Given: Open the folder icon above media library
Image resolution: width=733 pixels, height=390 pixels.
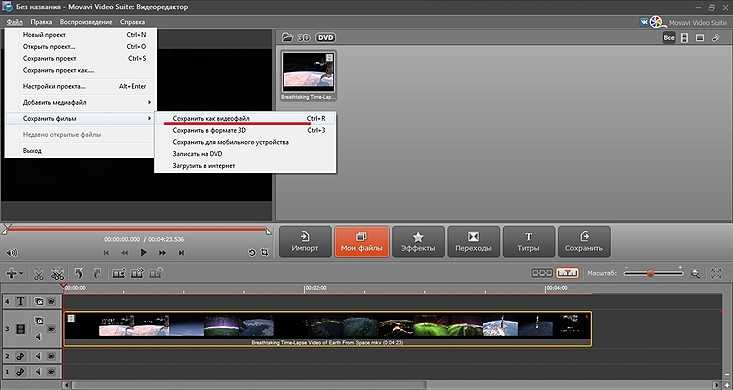Looking at the screenshot, I should click(x=287, y=38).
